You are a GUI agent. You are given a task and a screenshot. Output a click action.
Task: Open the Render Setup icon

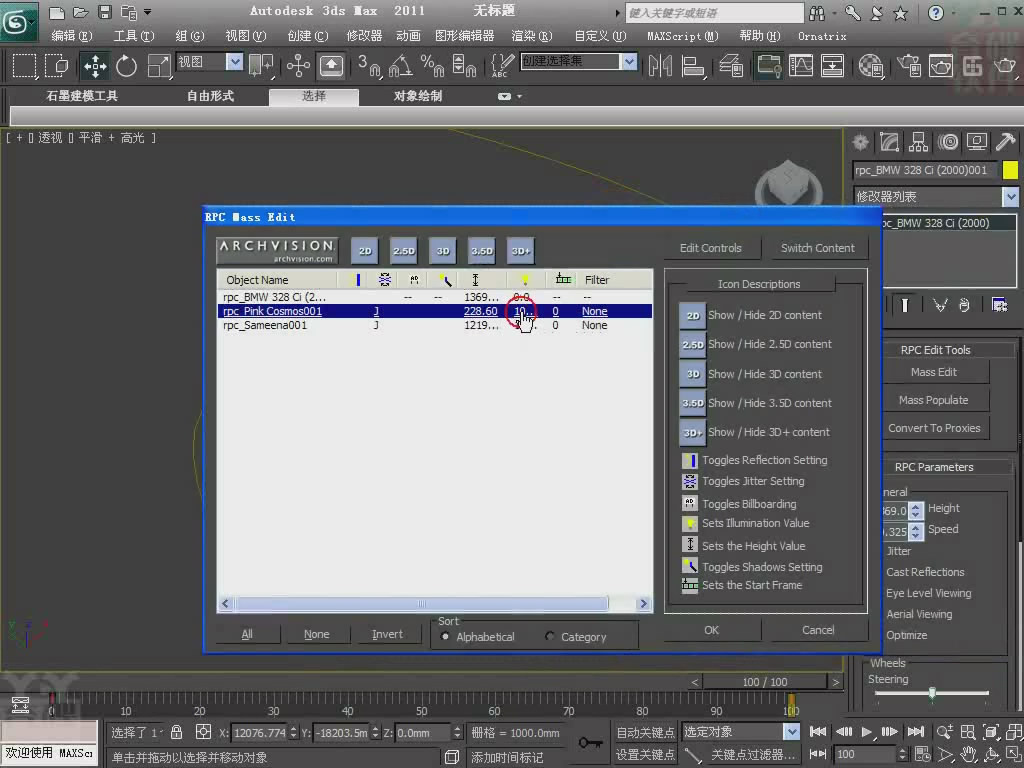(x=908, y=66)
